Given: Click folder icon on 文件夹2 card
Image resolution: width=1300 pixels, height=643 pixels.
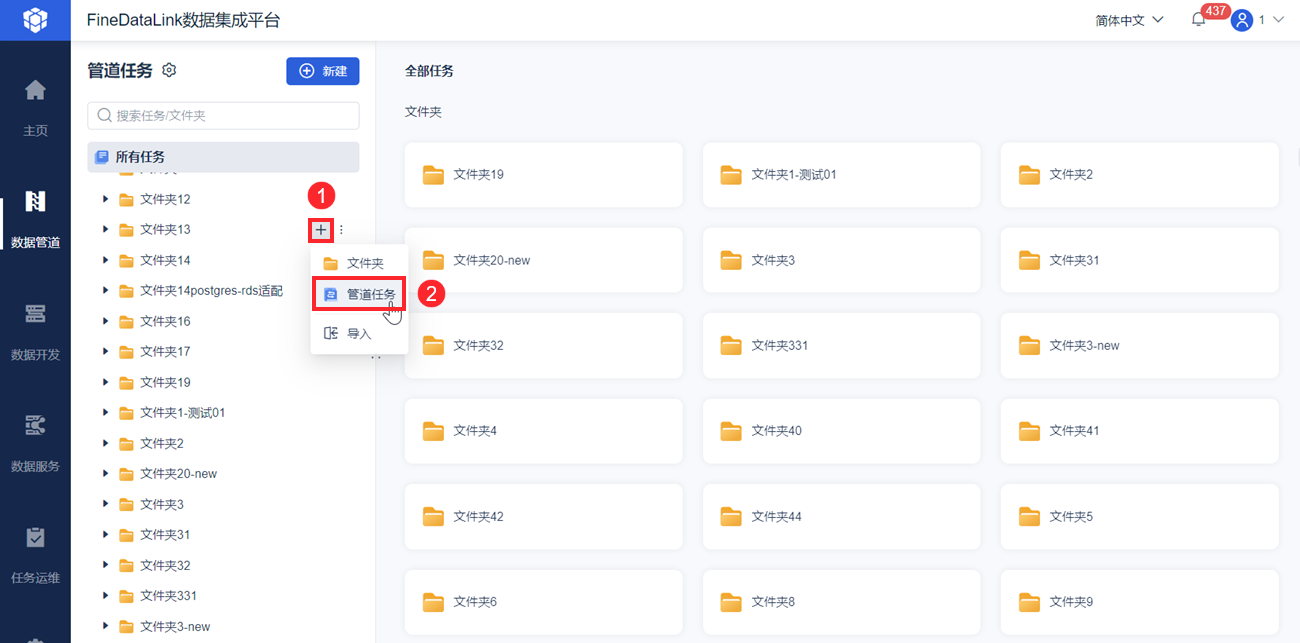Looking at the screenshot, I should (x=1030, y=175).
